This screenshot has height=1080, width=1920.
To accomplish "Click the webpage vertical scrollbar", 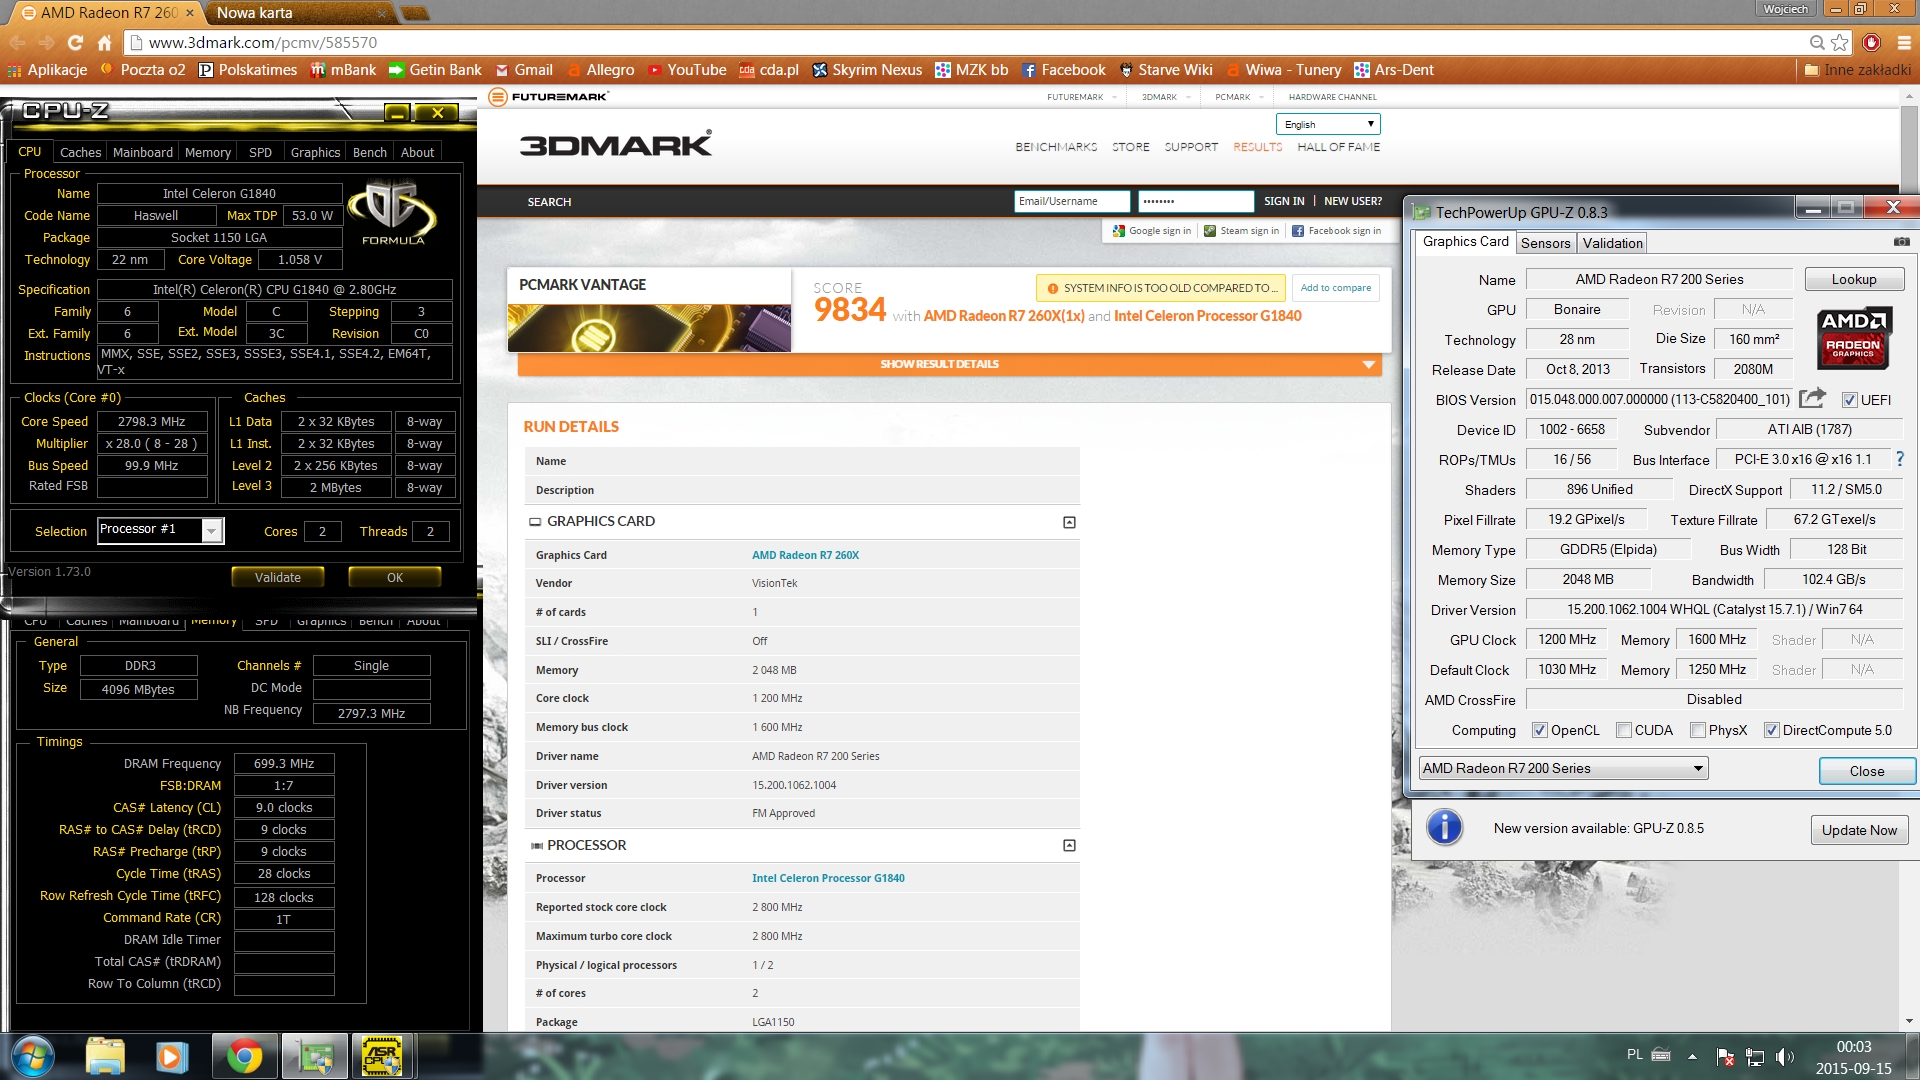I will (1910, 558).
